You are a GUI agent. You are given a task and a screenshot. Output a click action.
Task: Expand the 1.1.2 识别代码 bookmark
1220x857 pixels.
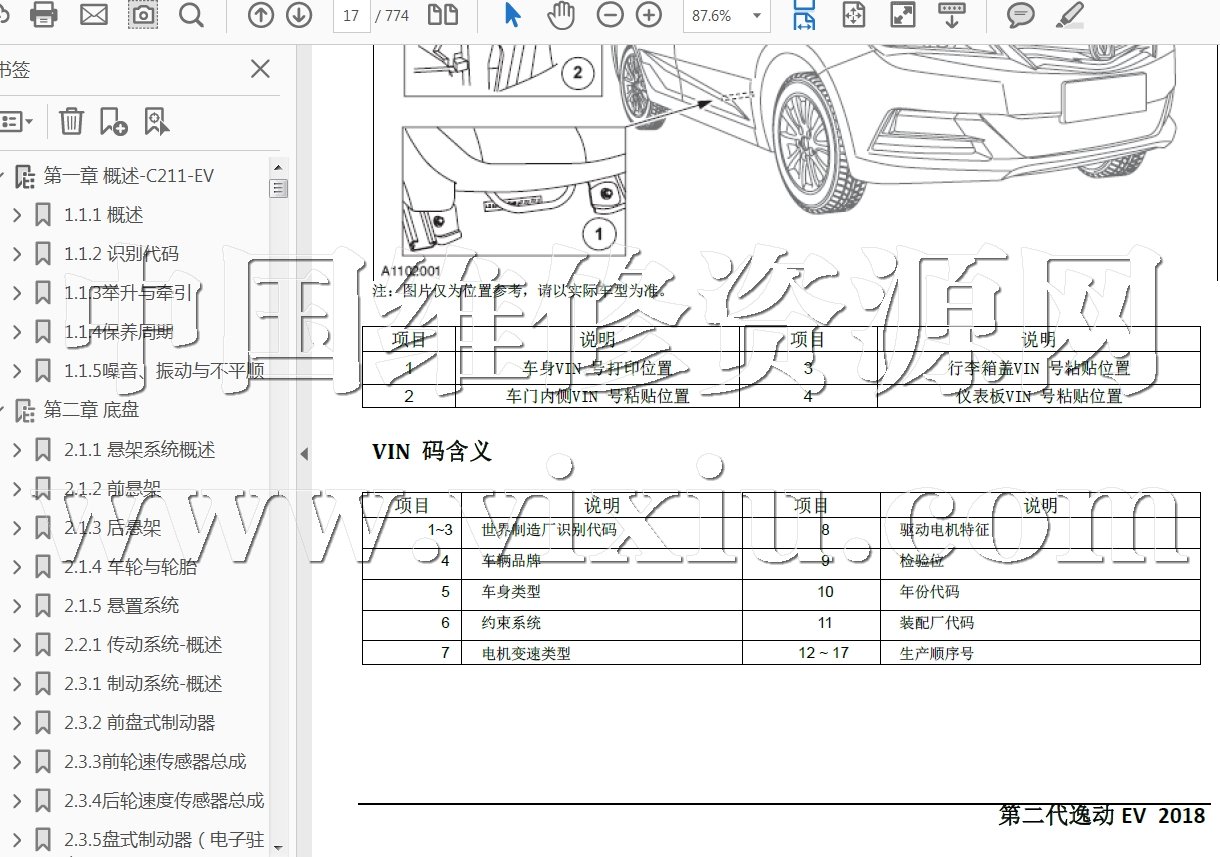(x=17, y=254)
